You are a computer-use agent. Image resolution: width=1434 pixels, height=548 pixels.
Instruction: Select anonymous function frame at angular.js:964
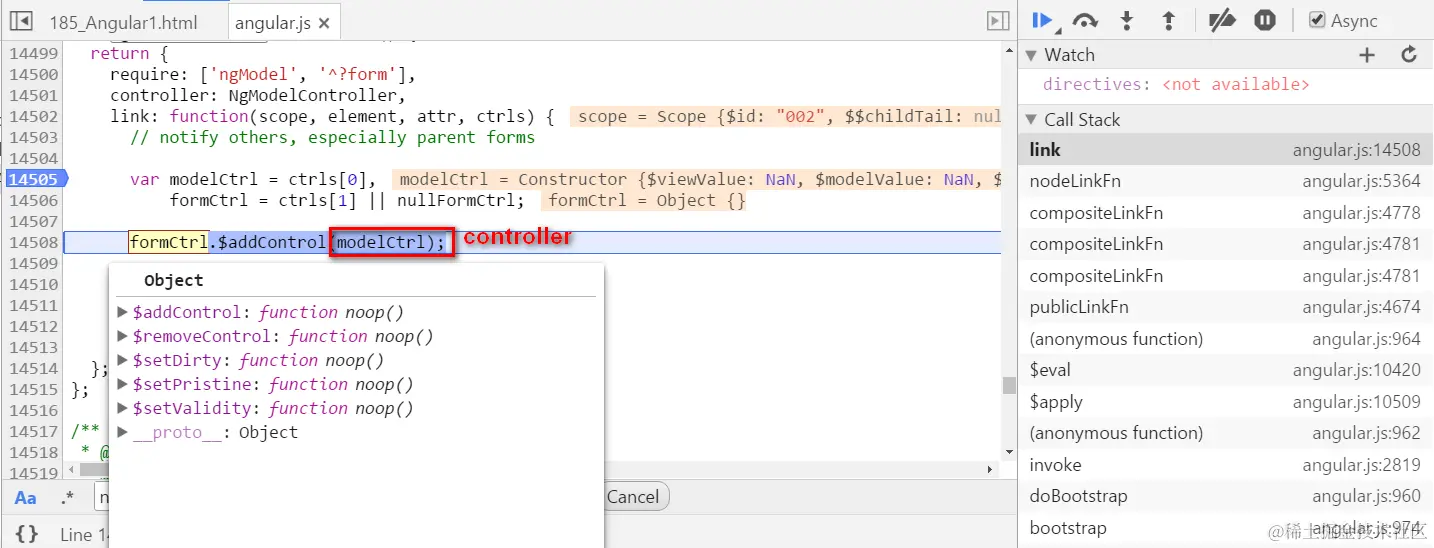1225,339
